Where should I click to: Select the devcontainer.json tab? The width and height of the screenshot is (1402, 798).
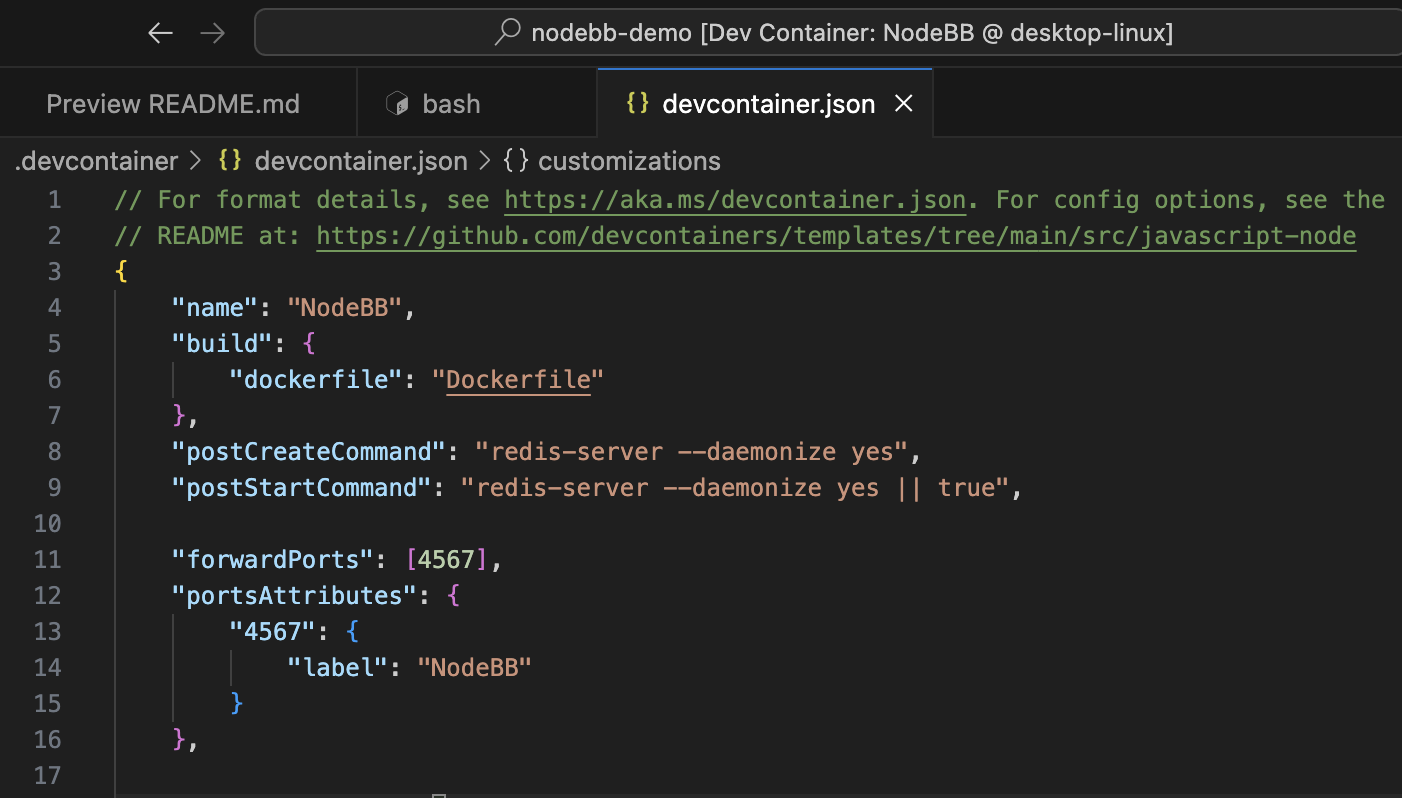point(765,104)
